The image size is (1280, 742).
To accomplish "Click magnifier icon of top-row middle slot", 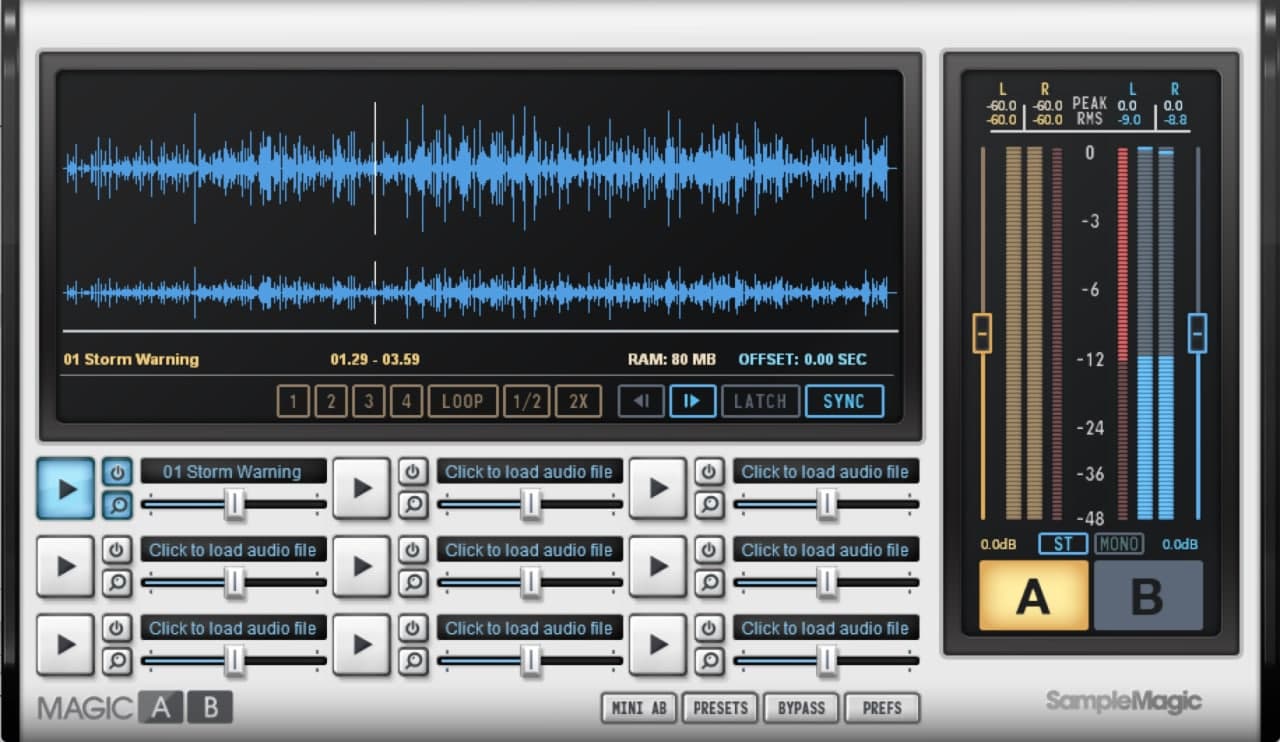I will [x=413, y=504].
